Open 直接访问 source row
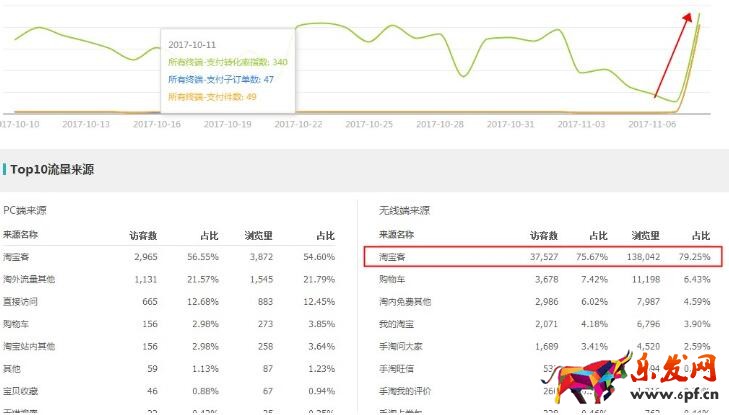Screen dimensions: 729x415 pos(22,302)
